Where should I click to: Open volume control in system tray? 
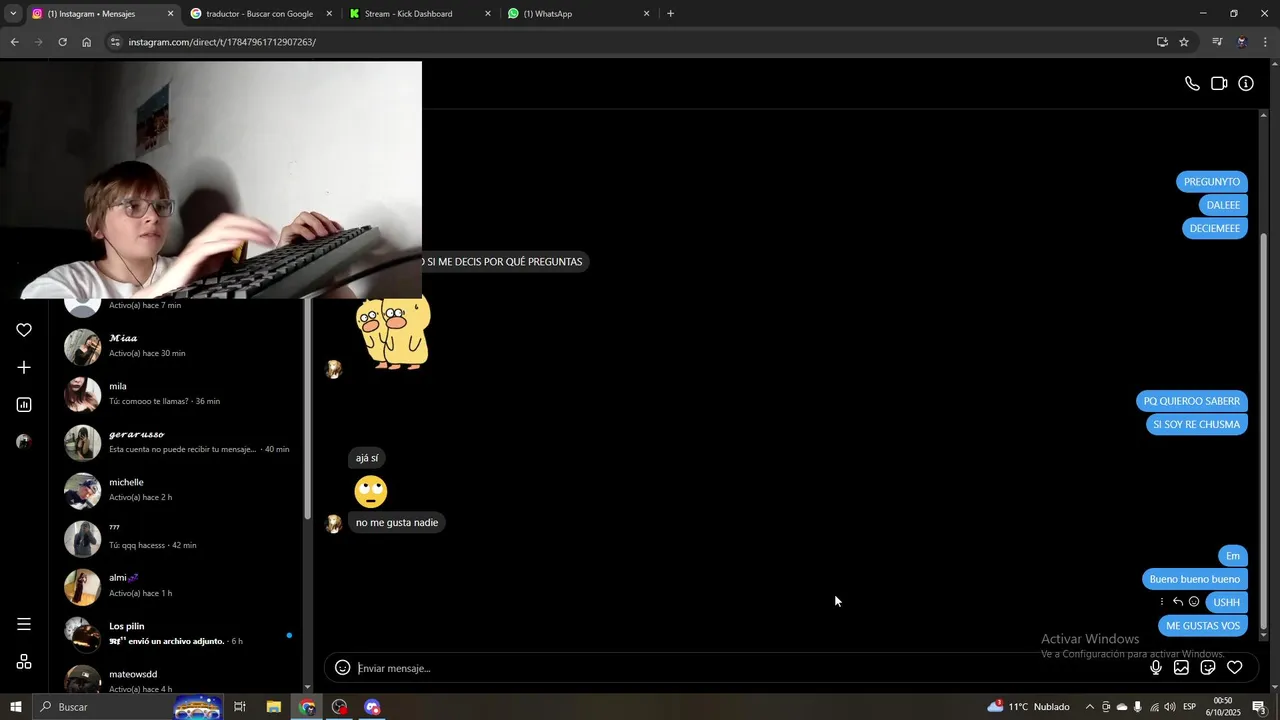1170,707
